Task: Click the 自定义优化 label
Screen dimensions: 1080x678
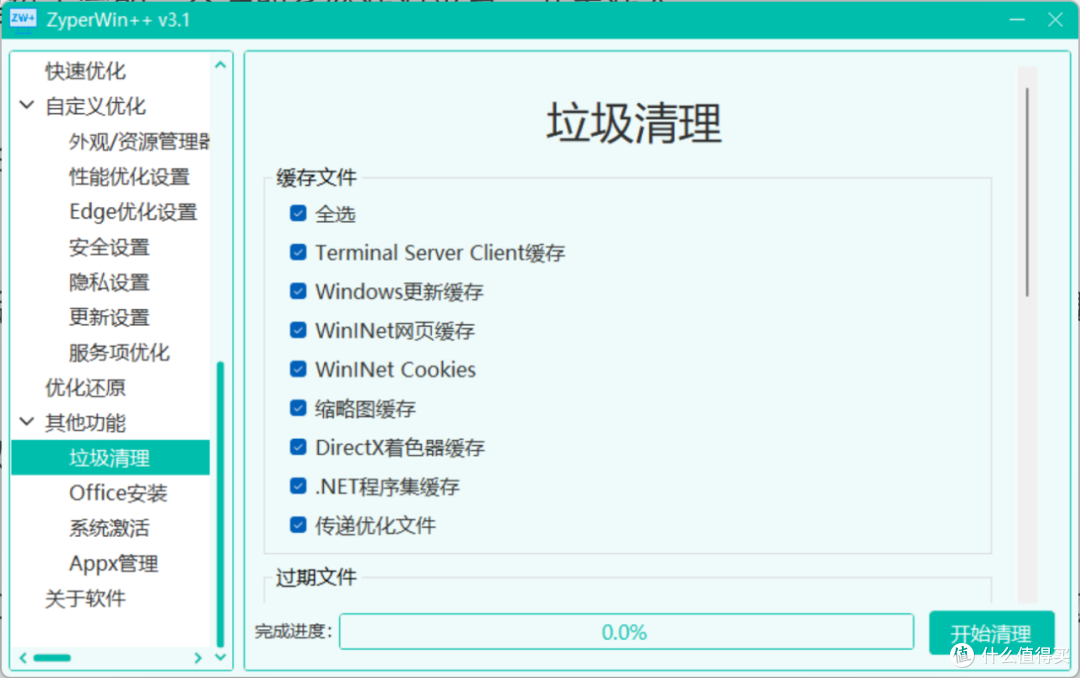Action: point(95,106)
